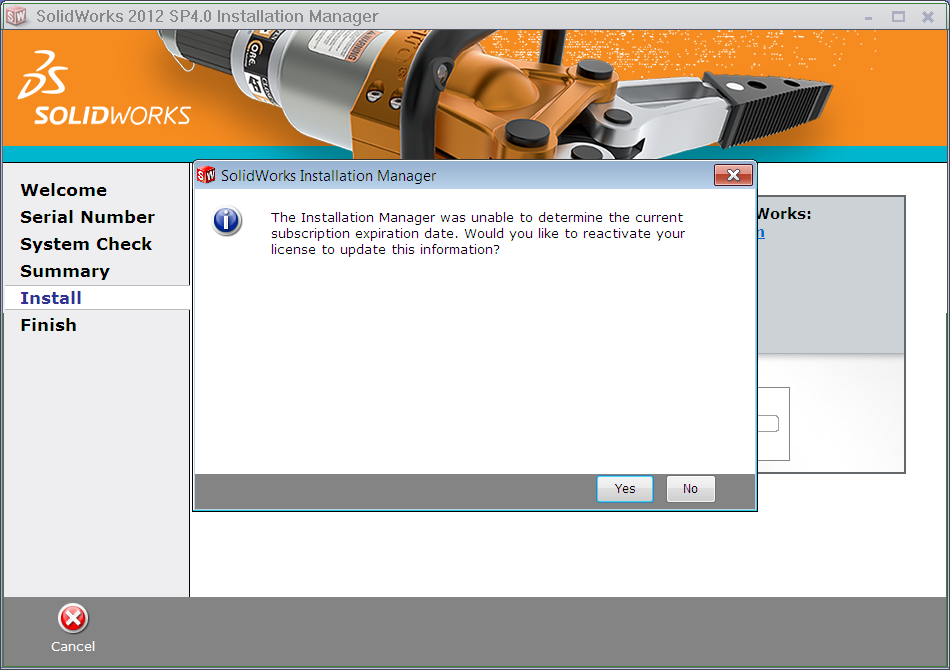Select the System Check step

click(86, 244)
